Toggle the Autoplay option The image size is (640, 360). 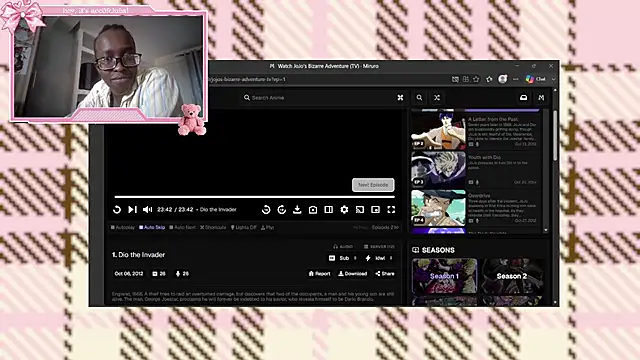(x=122, y=228)
